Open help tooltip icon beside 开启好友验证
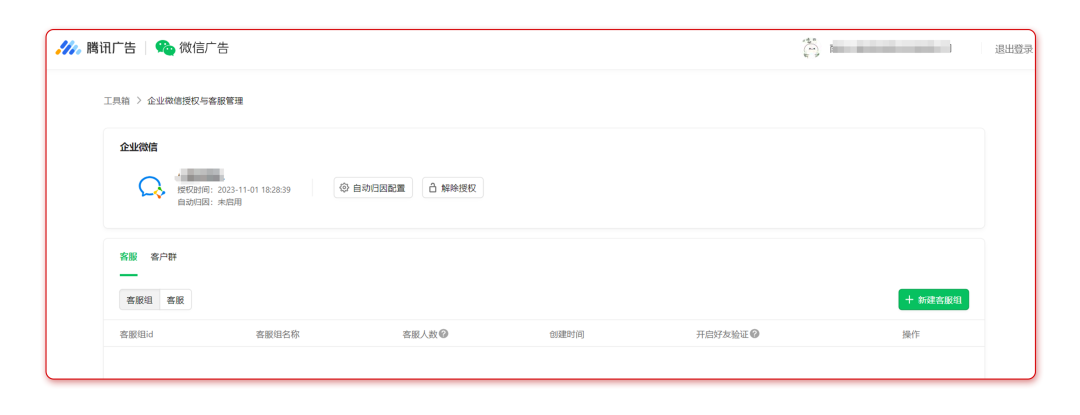Screen dimensions: 1080x415 (x=755, y=334)
